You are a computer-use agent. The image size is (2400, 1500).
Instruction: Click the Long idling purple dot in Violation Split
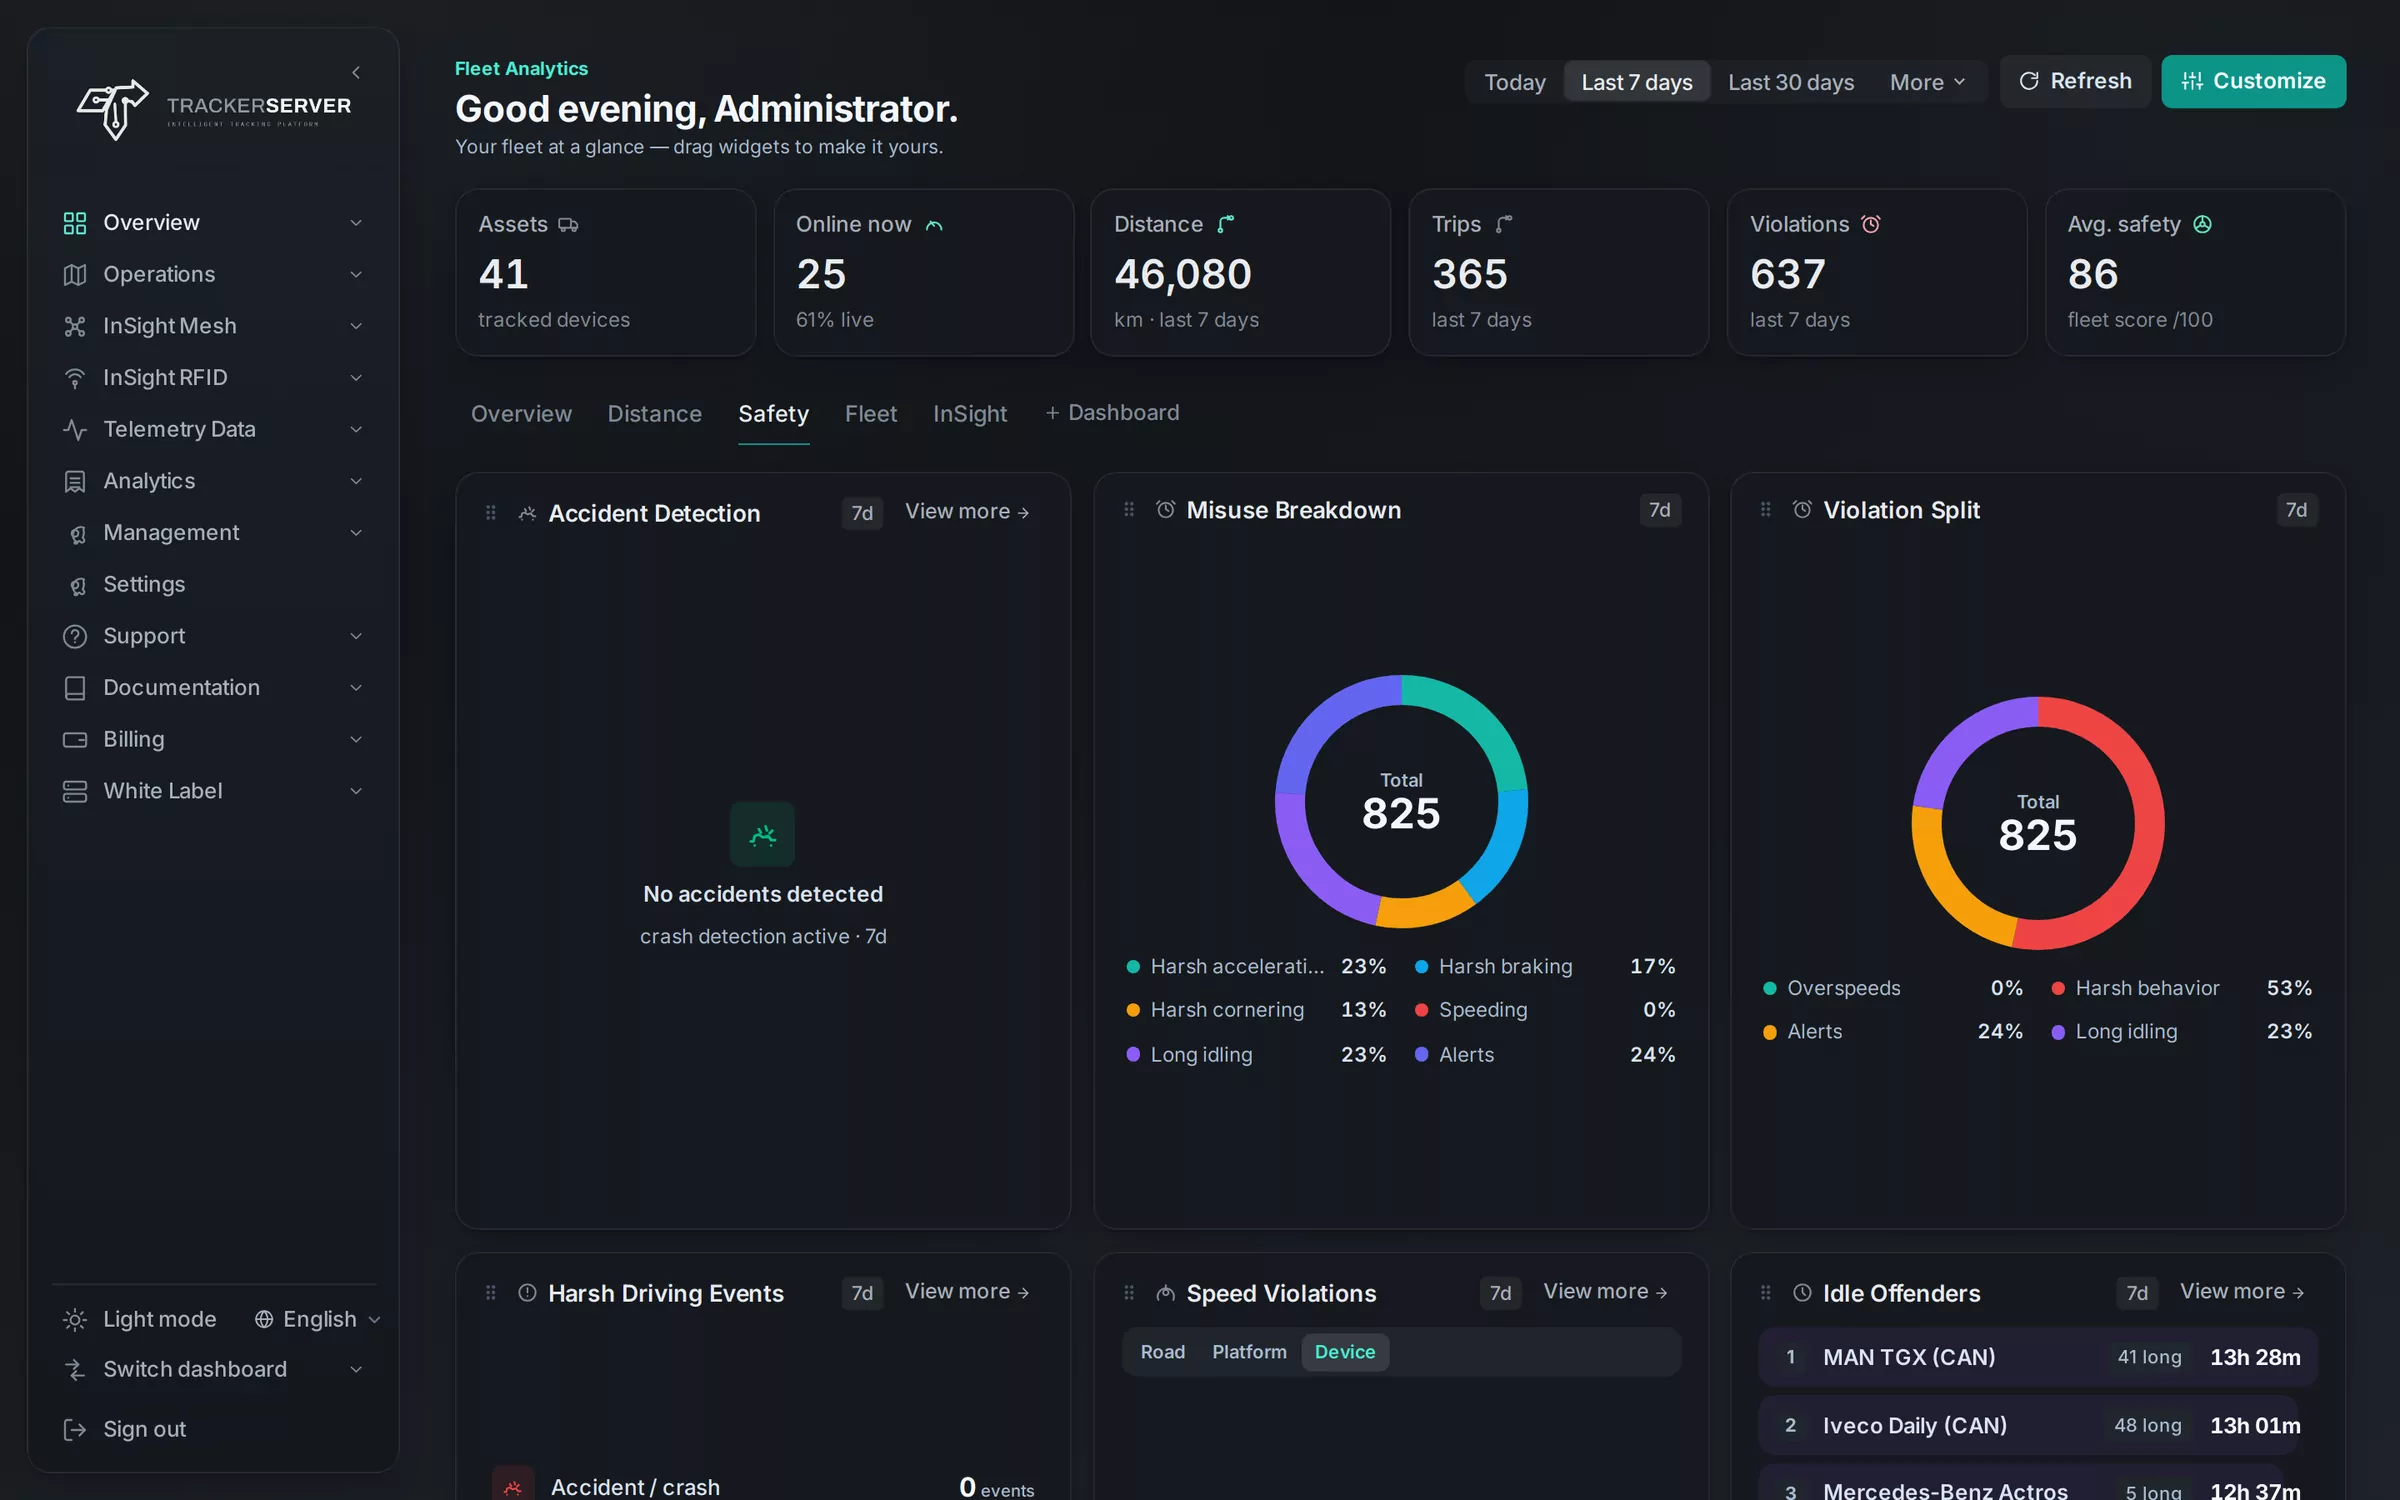pyautogui.click(x=2058, y=1033)
